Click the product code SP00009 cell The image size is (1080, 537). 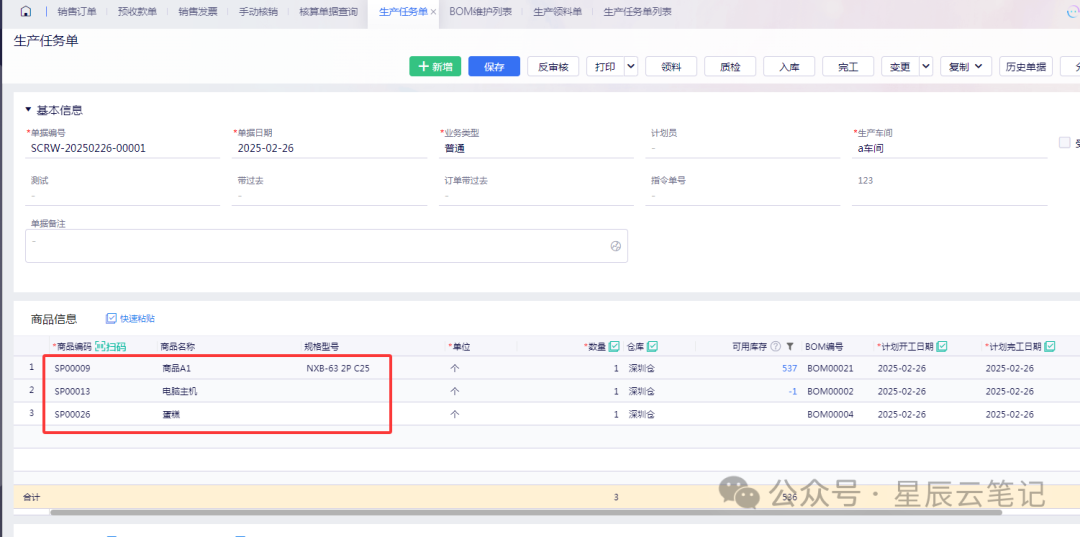coord(72,368)
